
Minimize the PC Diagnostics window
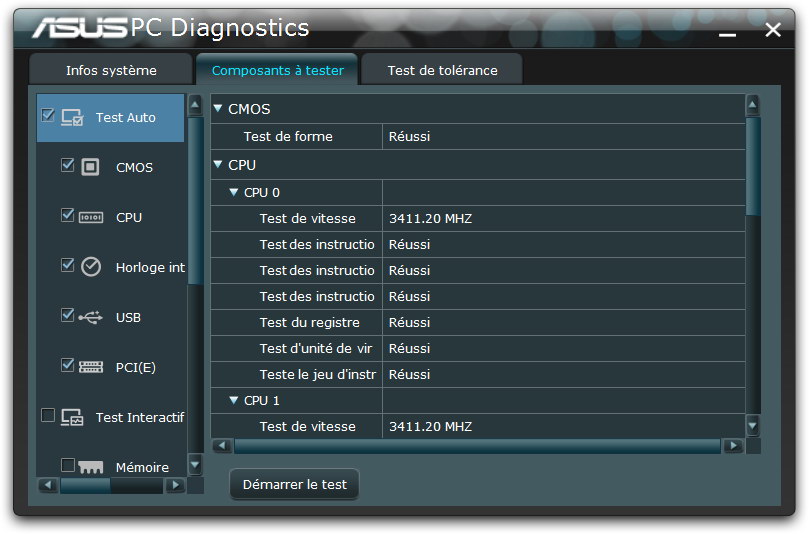(x=727, y=33)
